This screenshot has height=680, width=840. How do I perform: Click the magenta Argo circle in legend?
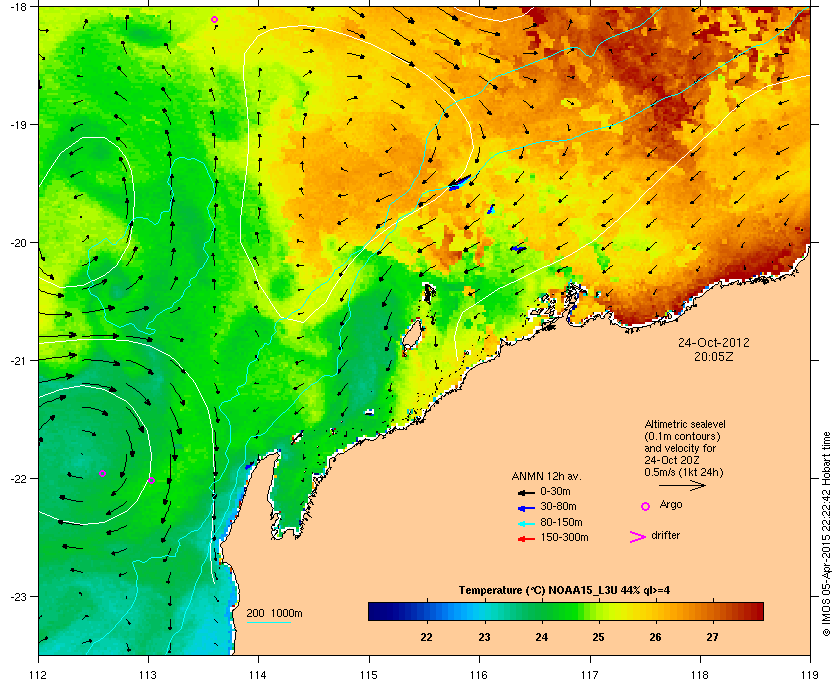point(646,506)
